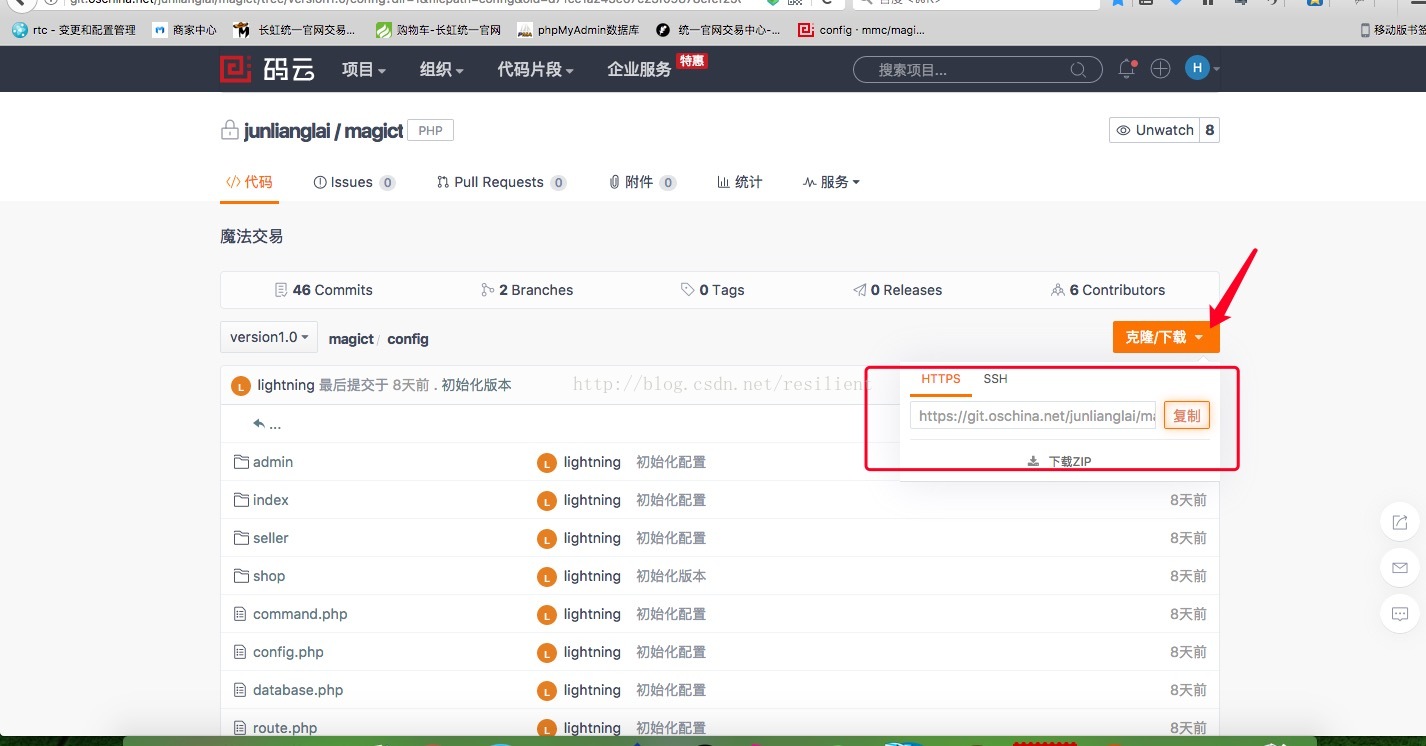Open the index folder

271,500
